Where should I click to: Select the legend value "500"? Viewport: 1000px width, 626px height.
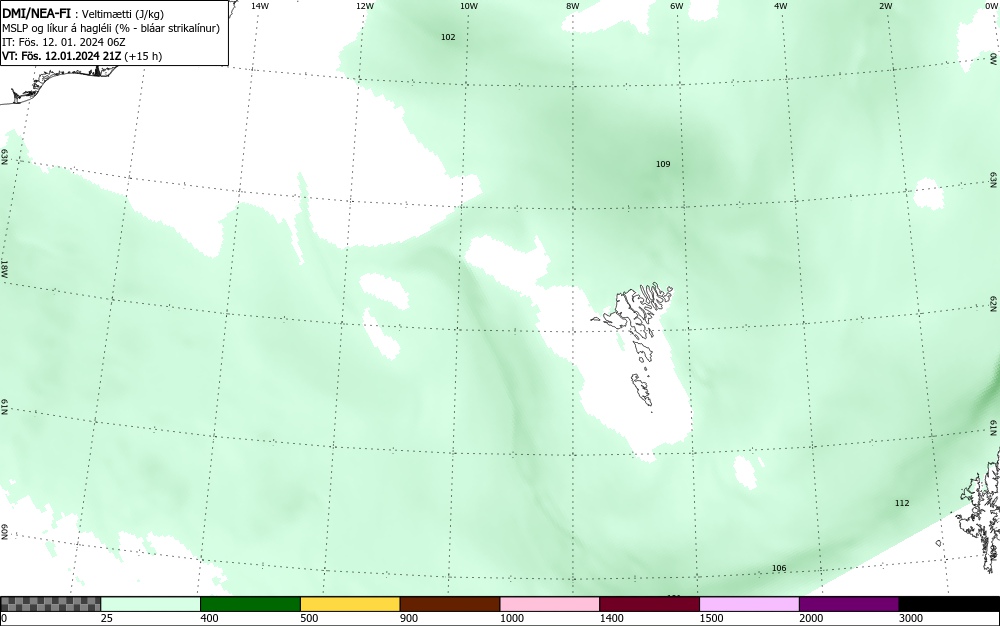[x=309, y=618]
